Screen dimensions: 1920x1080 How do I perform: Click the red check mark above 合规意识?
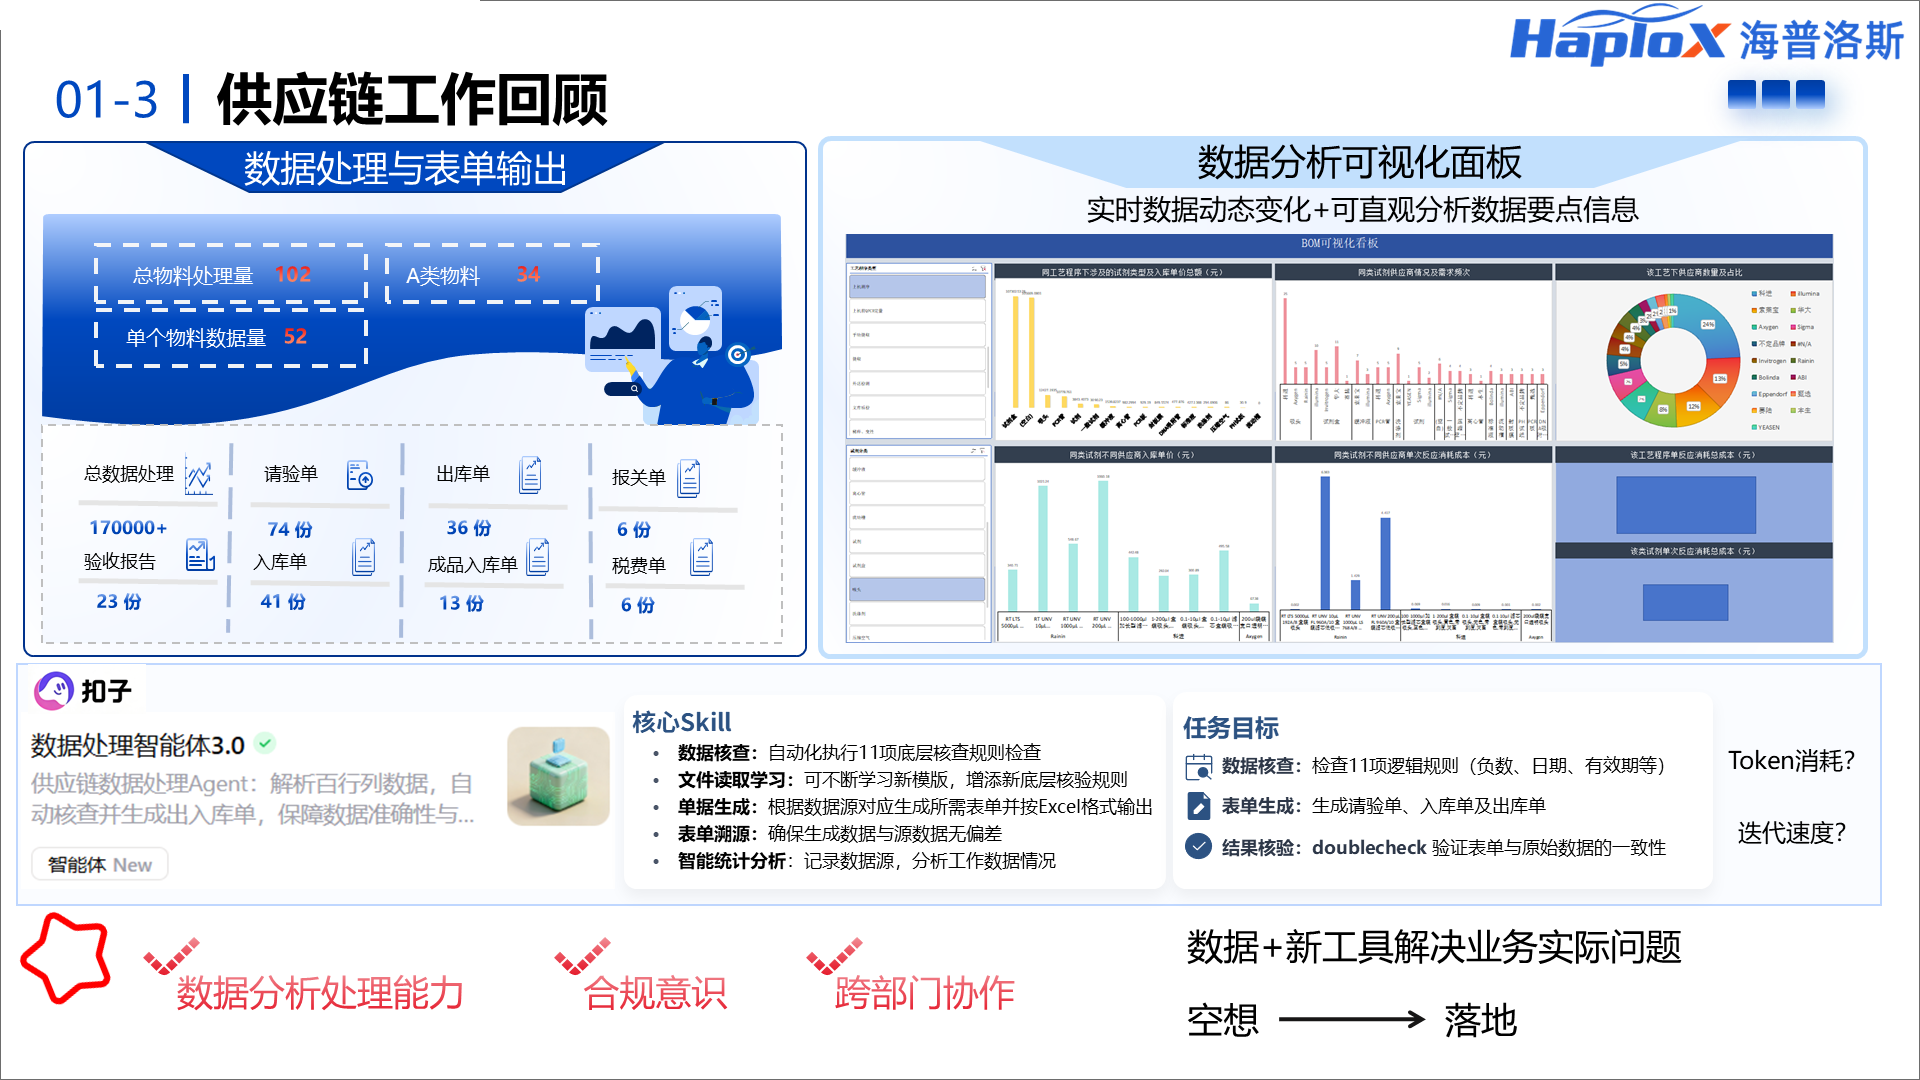(x=583, y=956)
